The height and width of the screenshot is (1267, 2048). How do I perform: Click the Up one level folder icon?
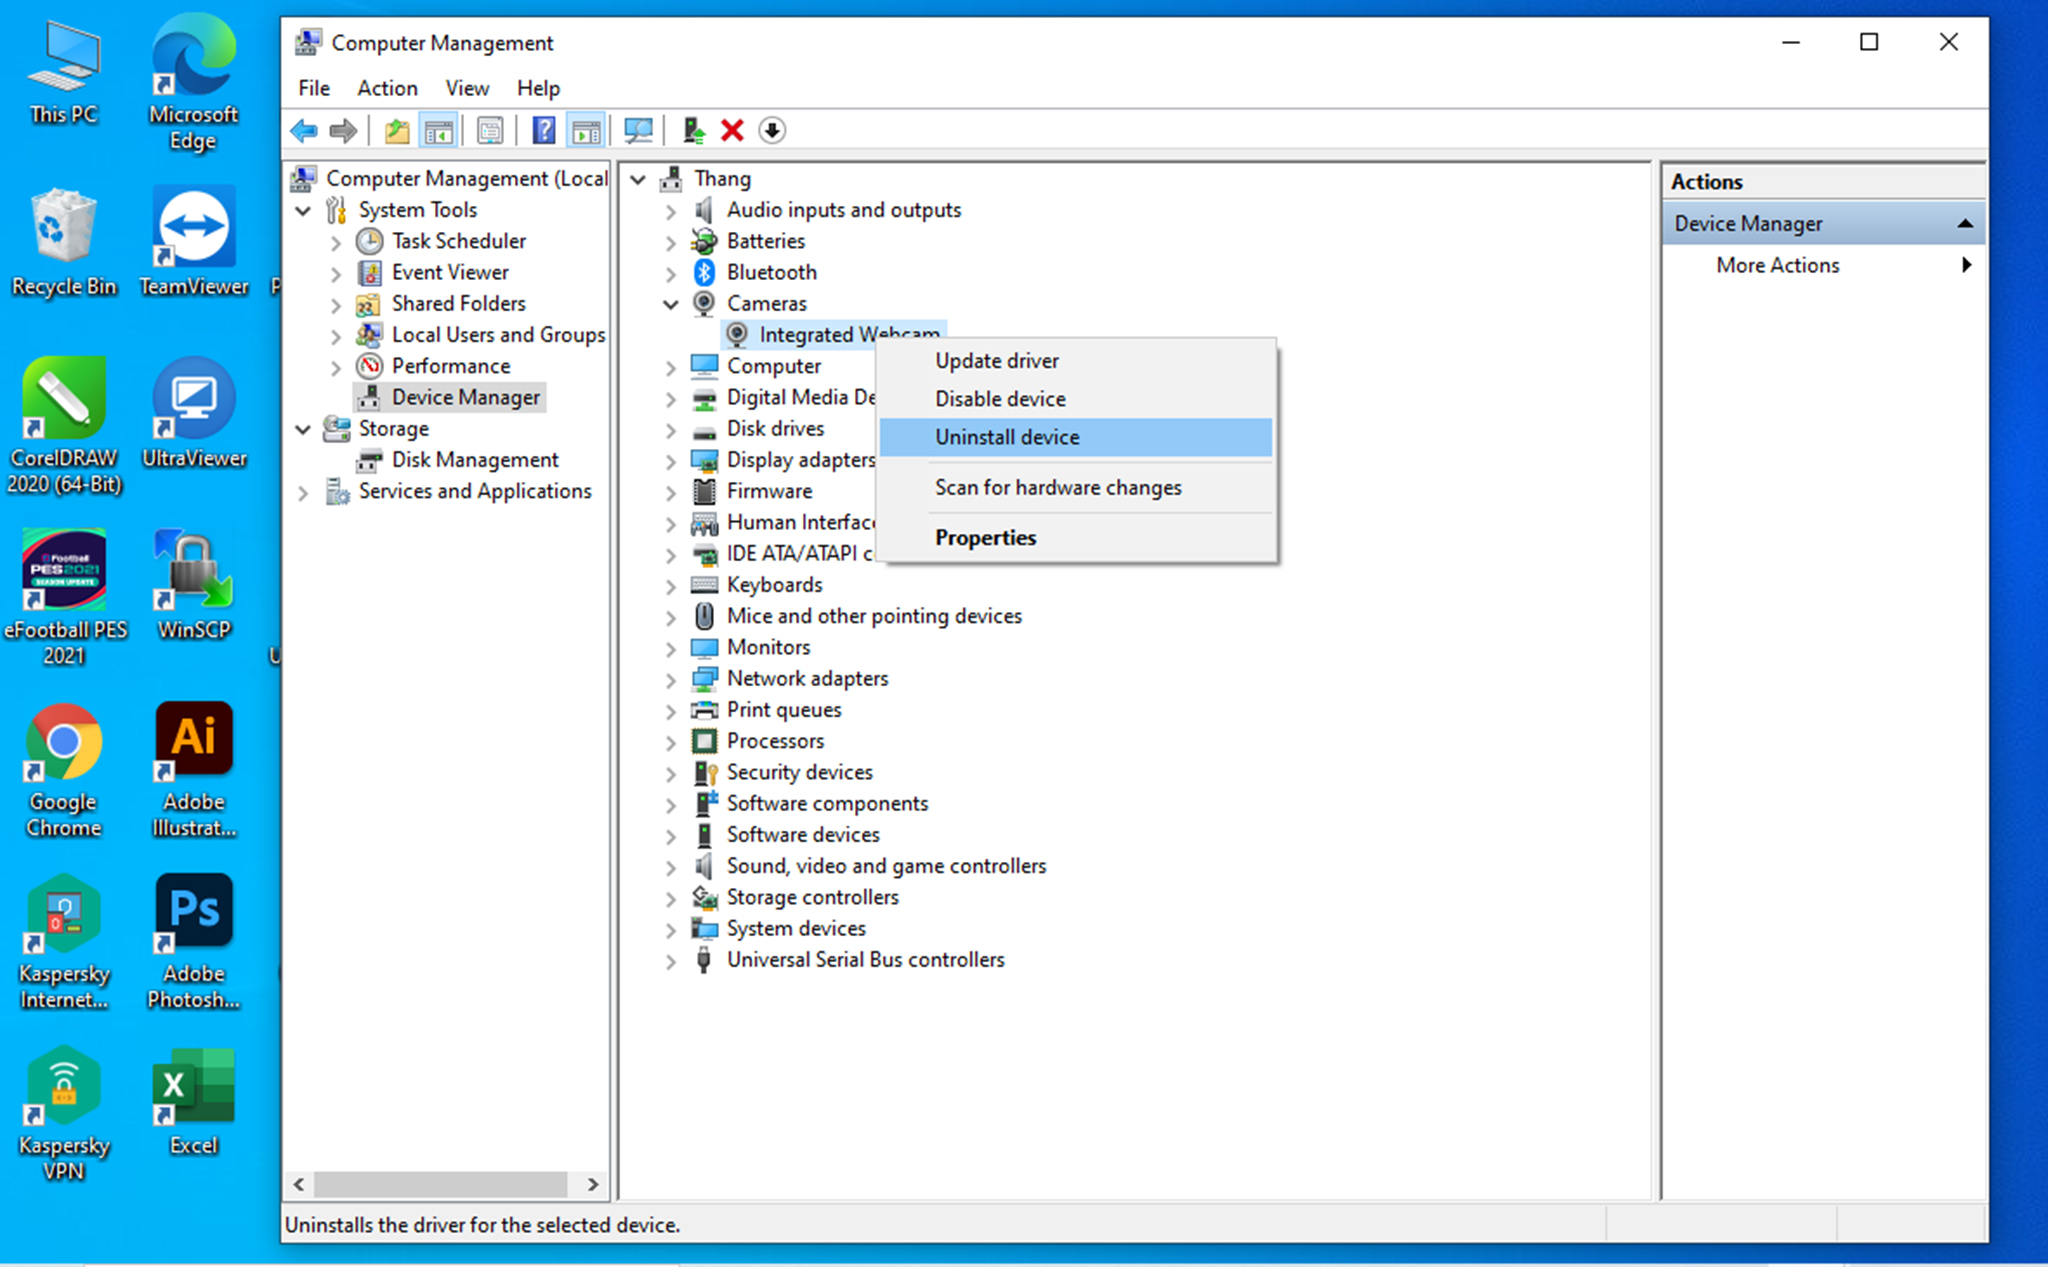397,131
